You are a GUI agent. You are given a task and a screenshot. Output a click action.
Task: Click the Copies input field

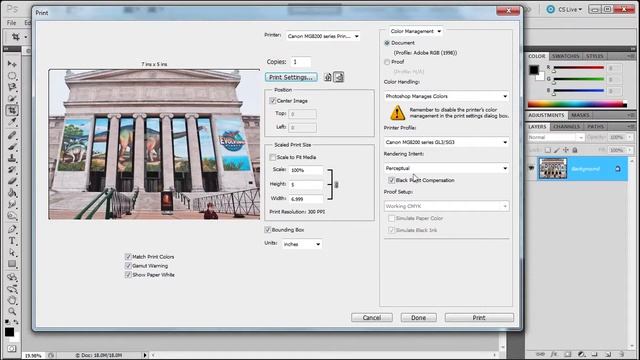click(x=301, y=62)
